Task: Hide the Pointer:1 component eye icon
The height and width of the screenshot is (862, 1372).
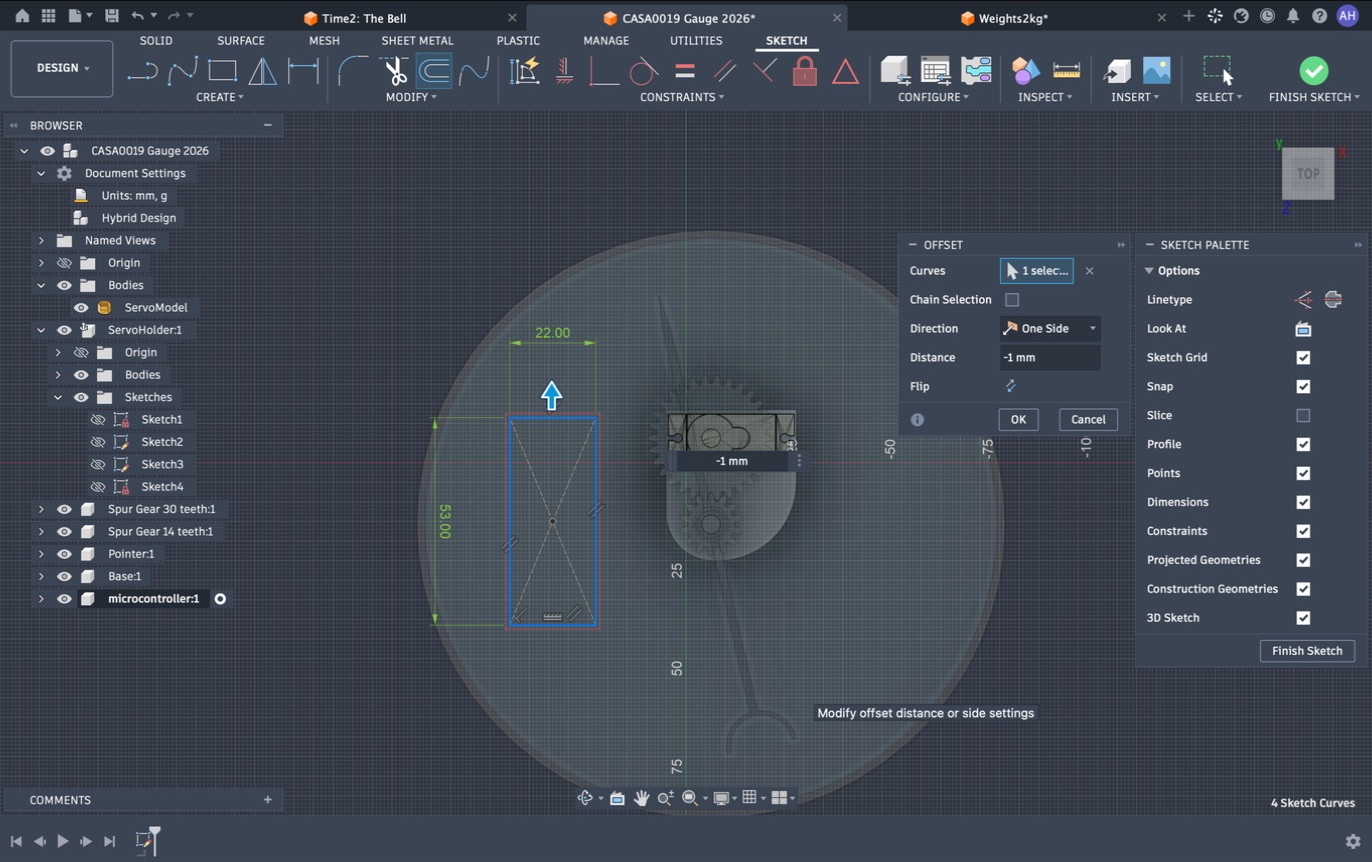Action: coord(65,554)
